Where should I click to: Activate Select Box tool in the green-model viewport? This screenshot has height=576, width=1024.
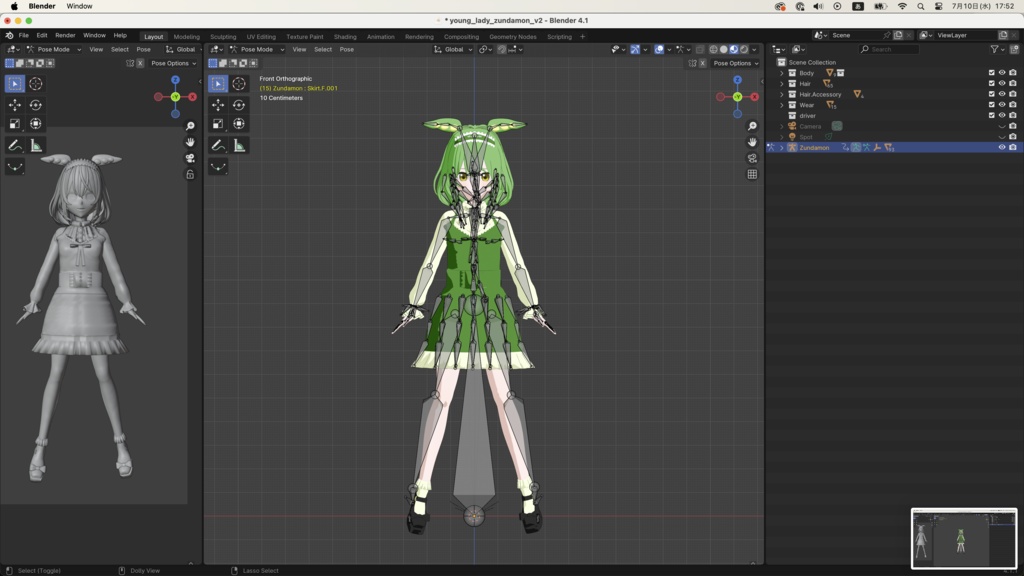coord(218,84)
